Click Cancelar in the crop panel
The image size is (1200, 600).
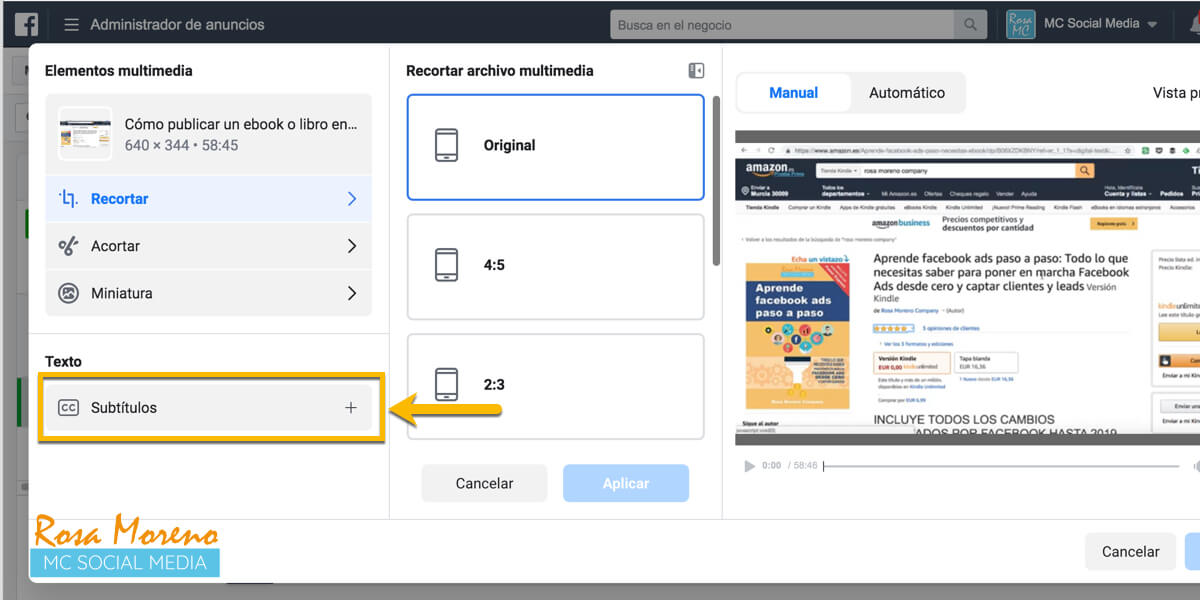click(484, 483)
